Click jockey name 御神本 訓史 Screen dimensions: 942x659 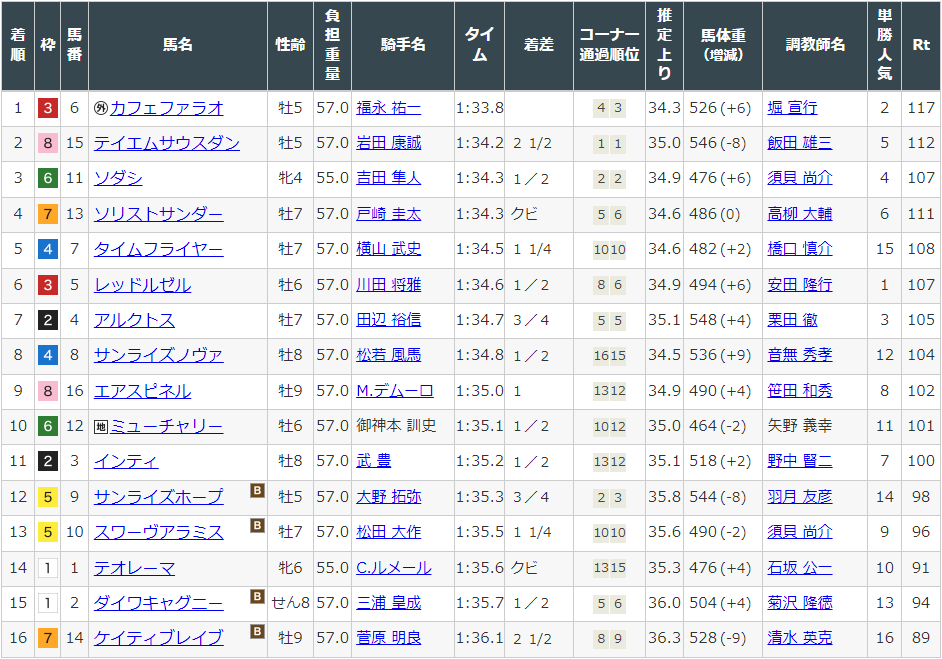[396, 426]
